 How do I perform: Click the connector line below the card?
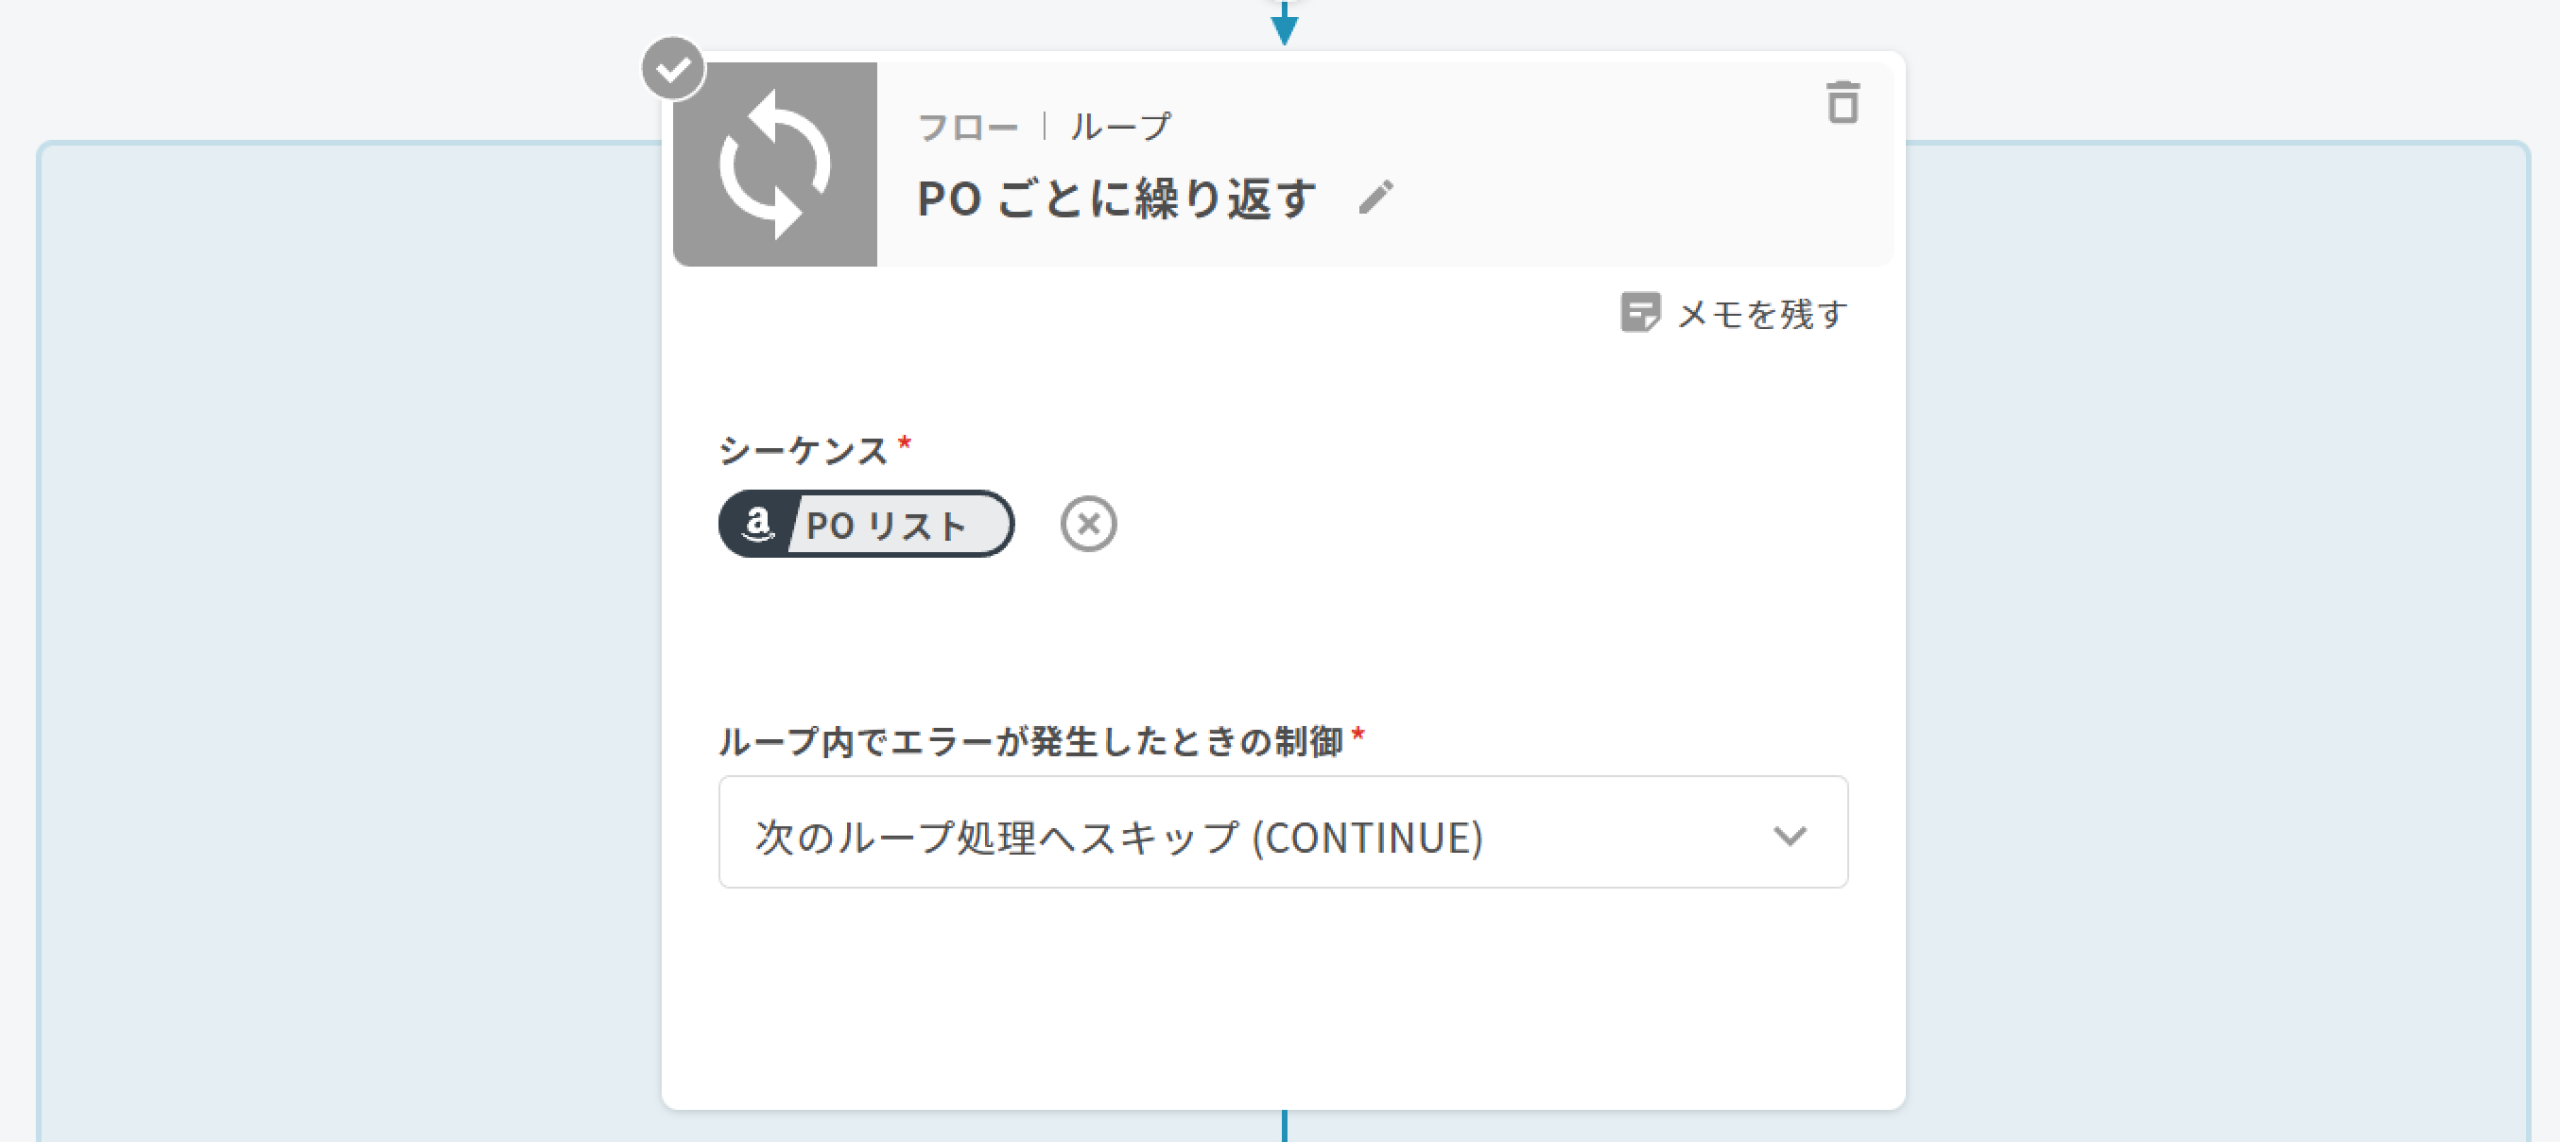tap(1284, 1126)
